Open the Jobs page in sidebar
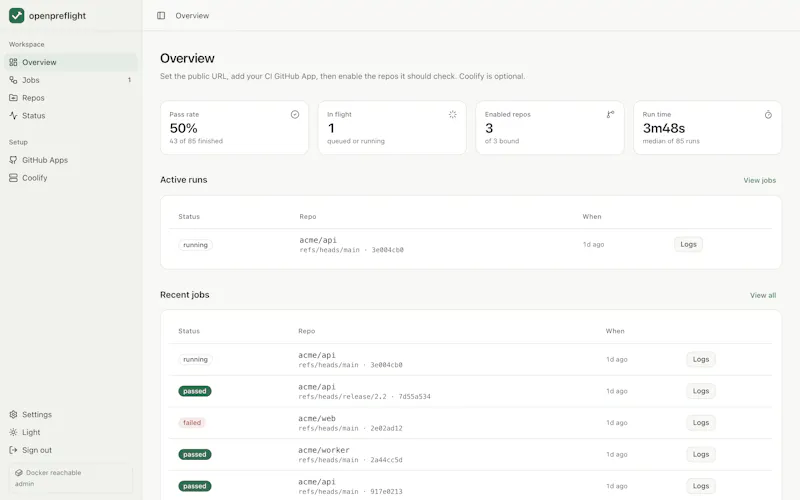 (x=71, y=80)
